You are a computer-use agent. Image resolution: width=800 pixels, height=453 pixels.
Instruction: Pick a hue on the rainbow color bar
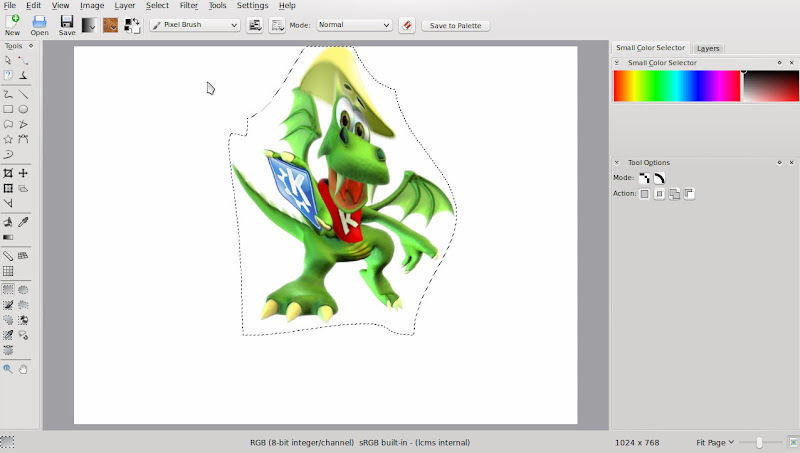[x=677, y=86]
